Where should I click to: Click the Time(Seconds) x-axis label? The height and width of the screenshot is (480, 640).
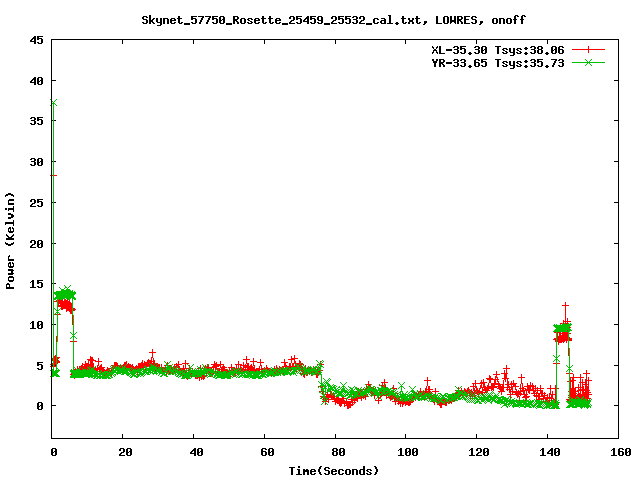tap(334, 471)
